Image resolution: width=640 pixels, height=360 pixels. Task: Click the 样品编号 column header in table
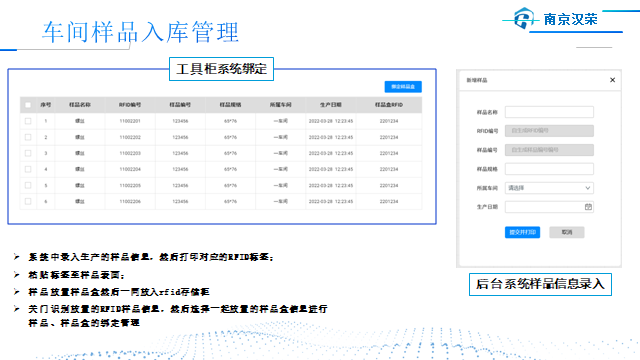180,105
